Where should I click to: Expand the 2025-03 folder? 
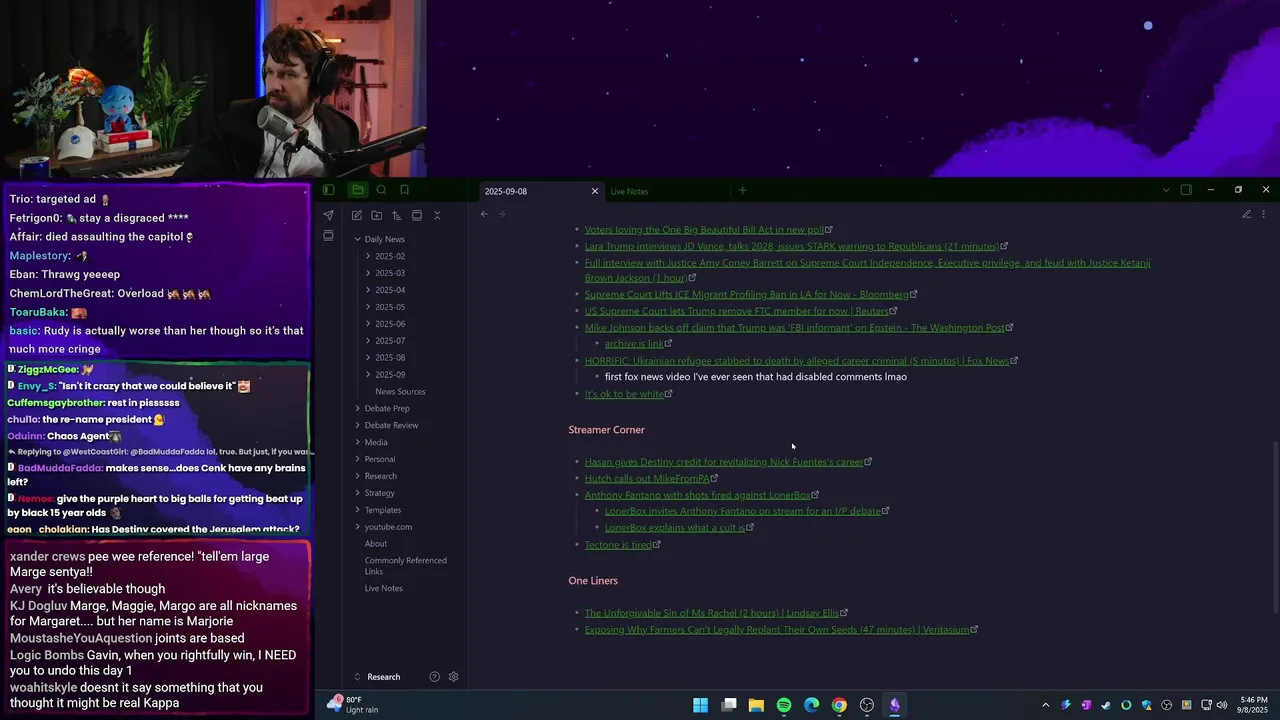point(390,273)
